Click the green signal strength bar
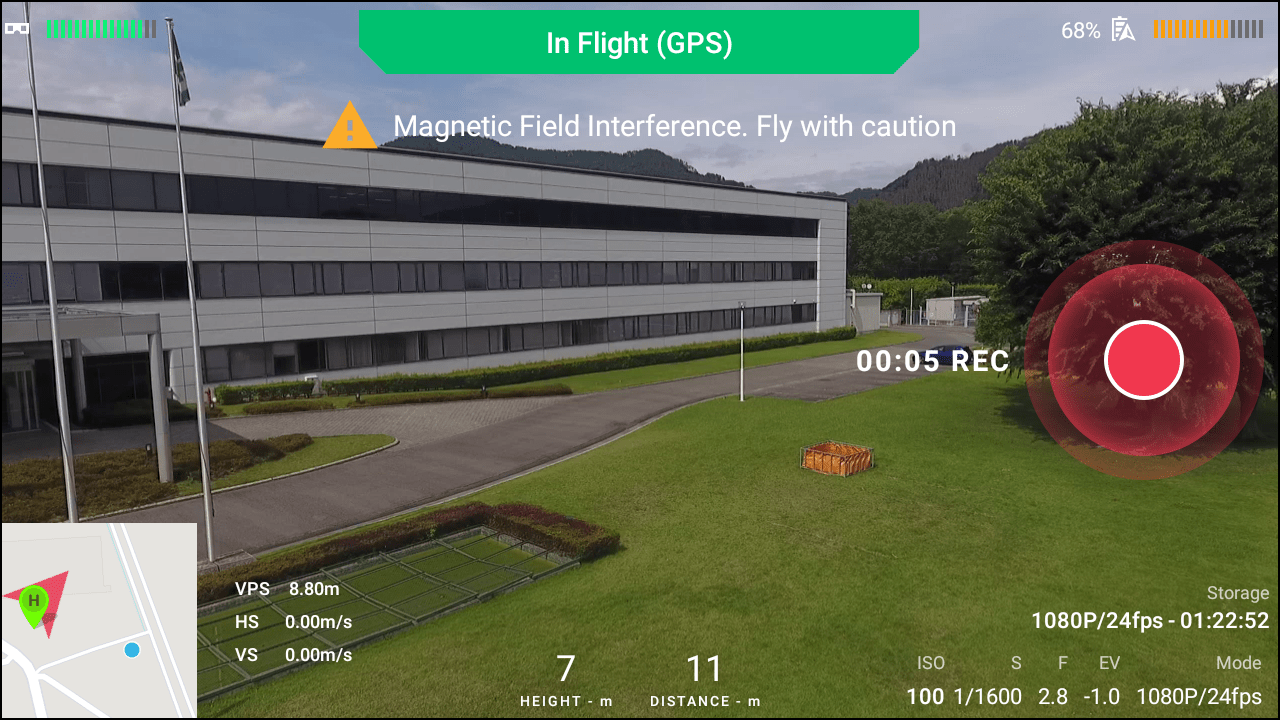The width and height of the screenshot is (1280, 720). 100,29
